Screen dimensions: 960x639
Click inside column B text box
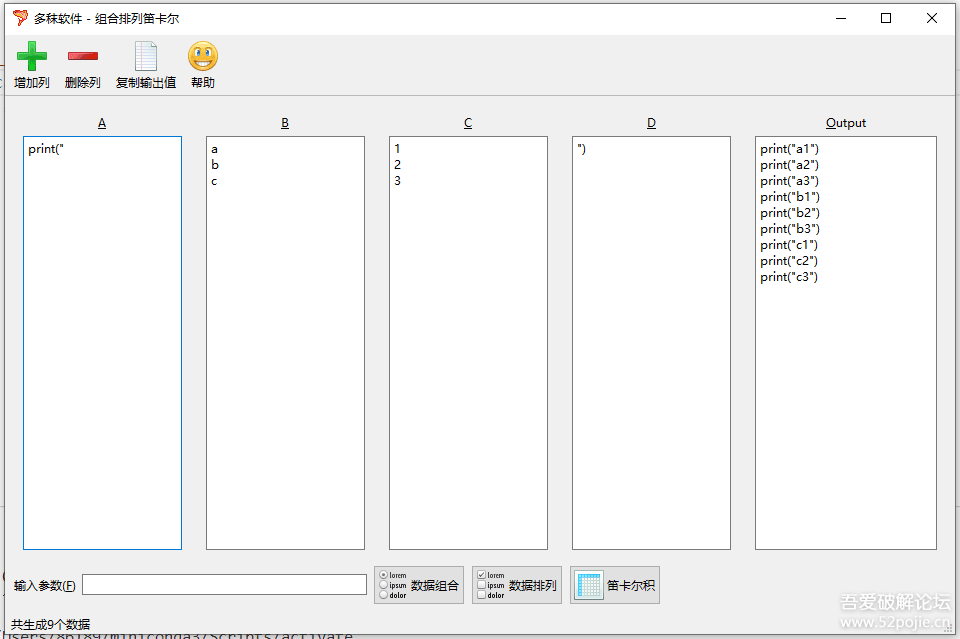[285, 343]
